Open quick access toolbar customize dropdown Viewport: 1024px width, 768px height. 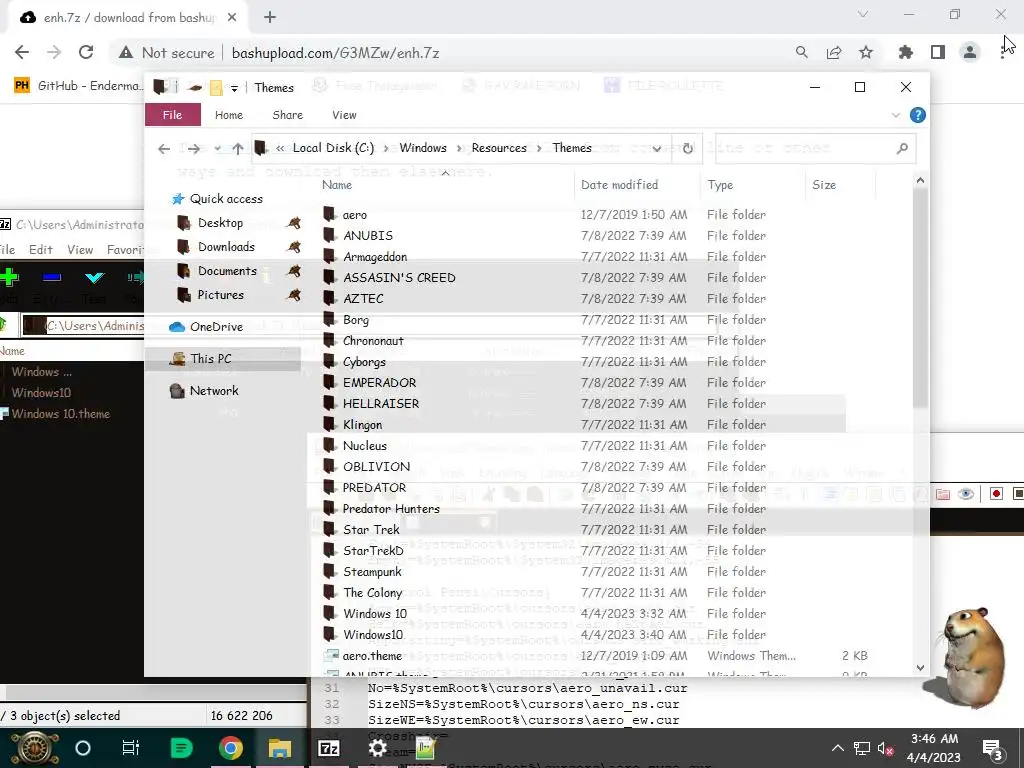(234, 88)
